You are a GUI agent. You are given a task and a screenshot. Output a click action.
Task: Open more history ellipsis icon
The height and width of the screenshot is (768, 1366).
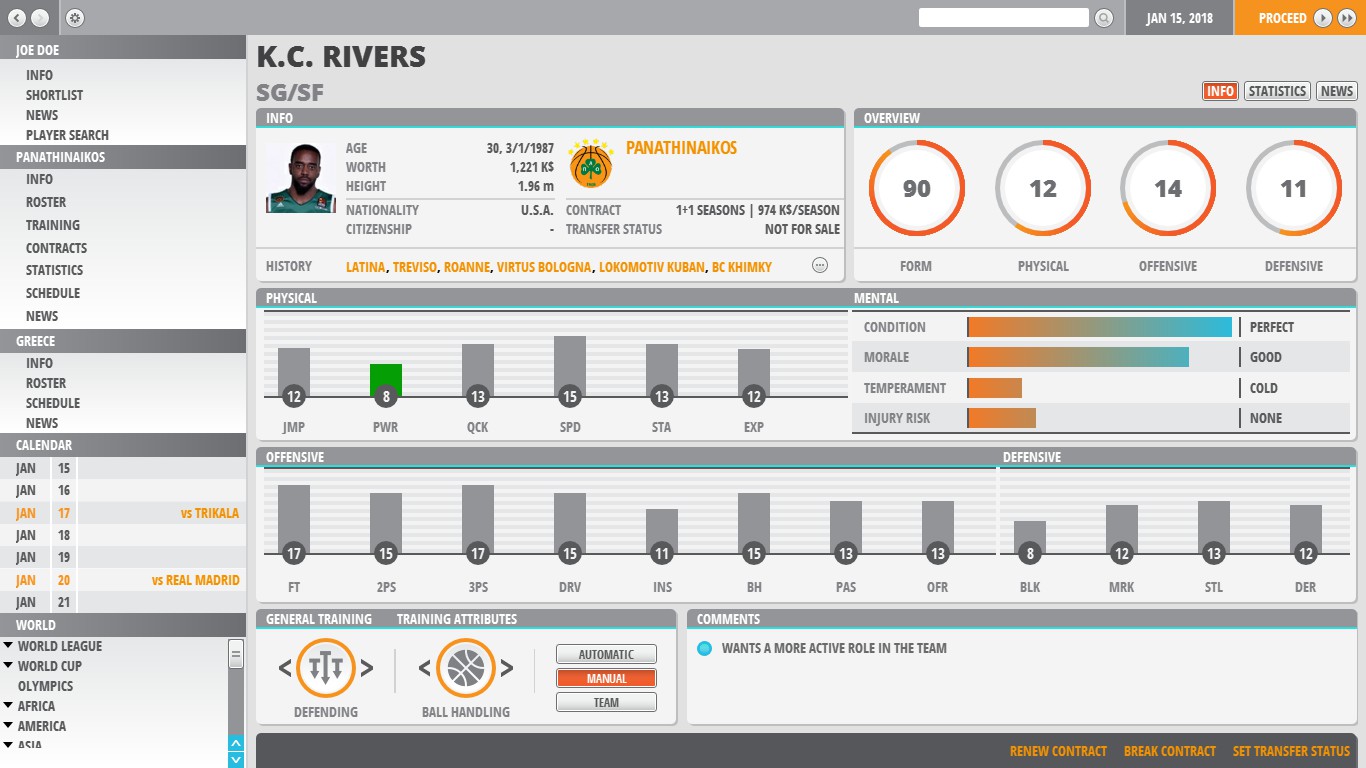(820, 266)
